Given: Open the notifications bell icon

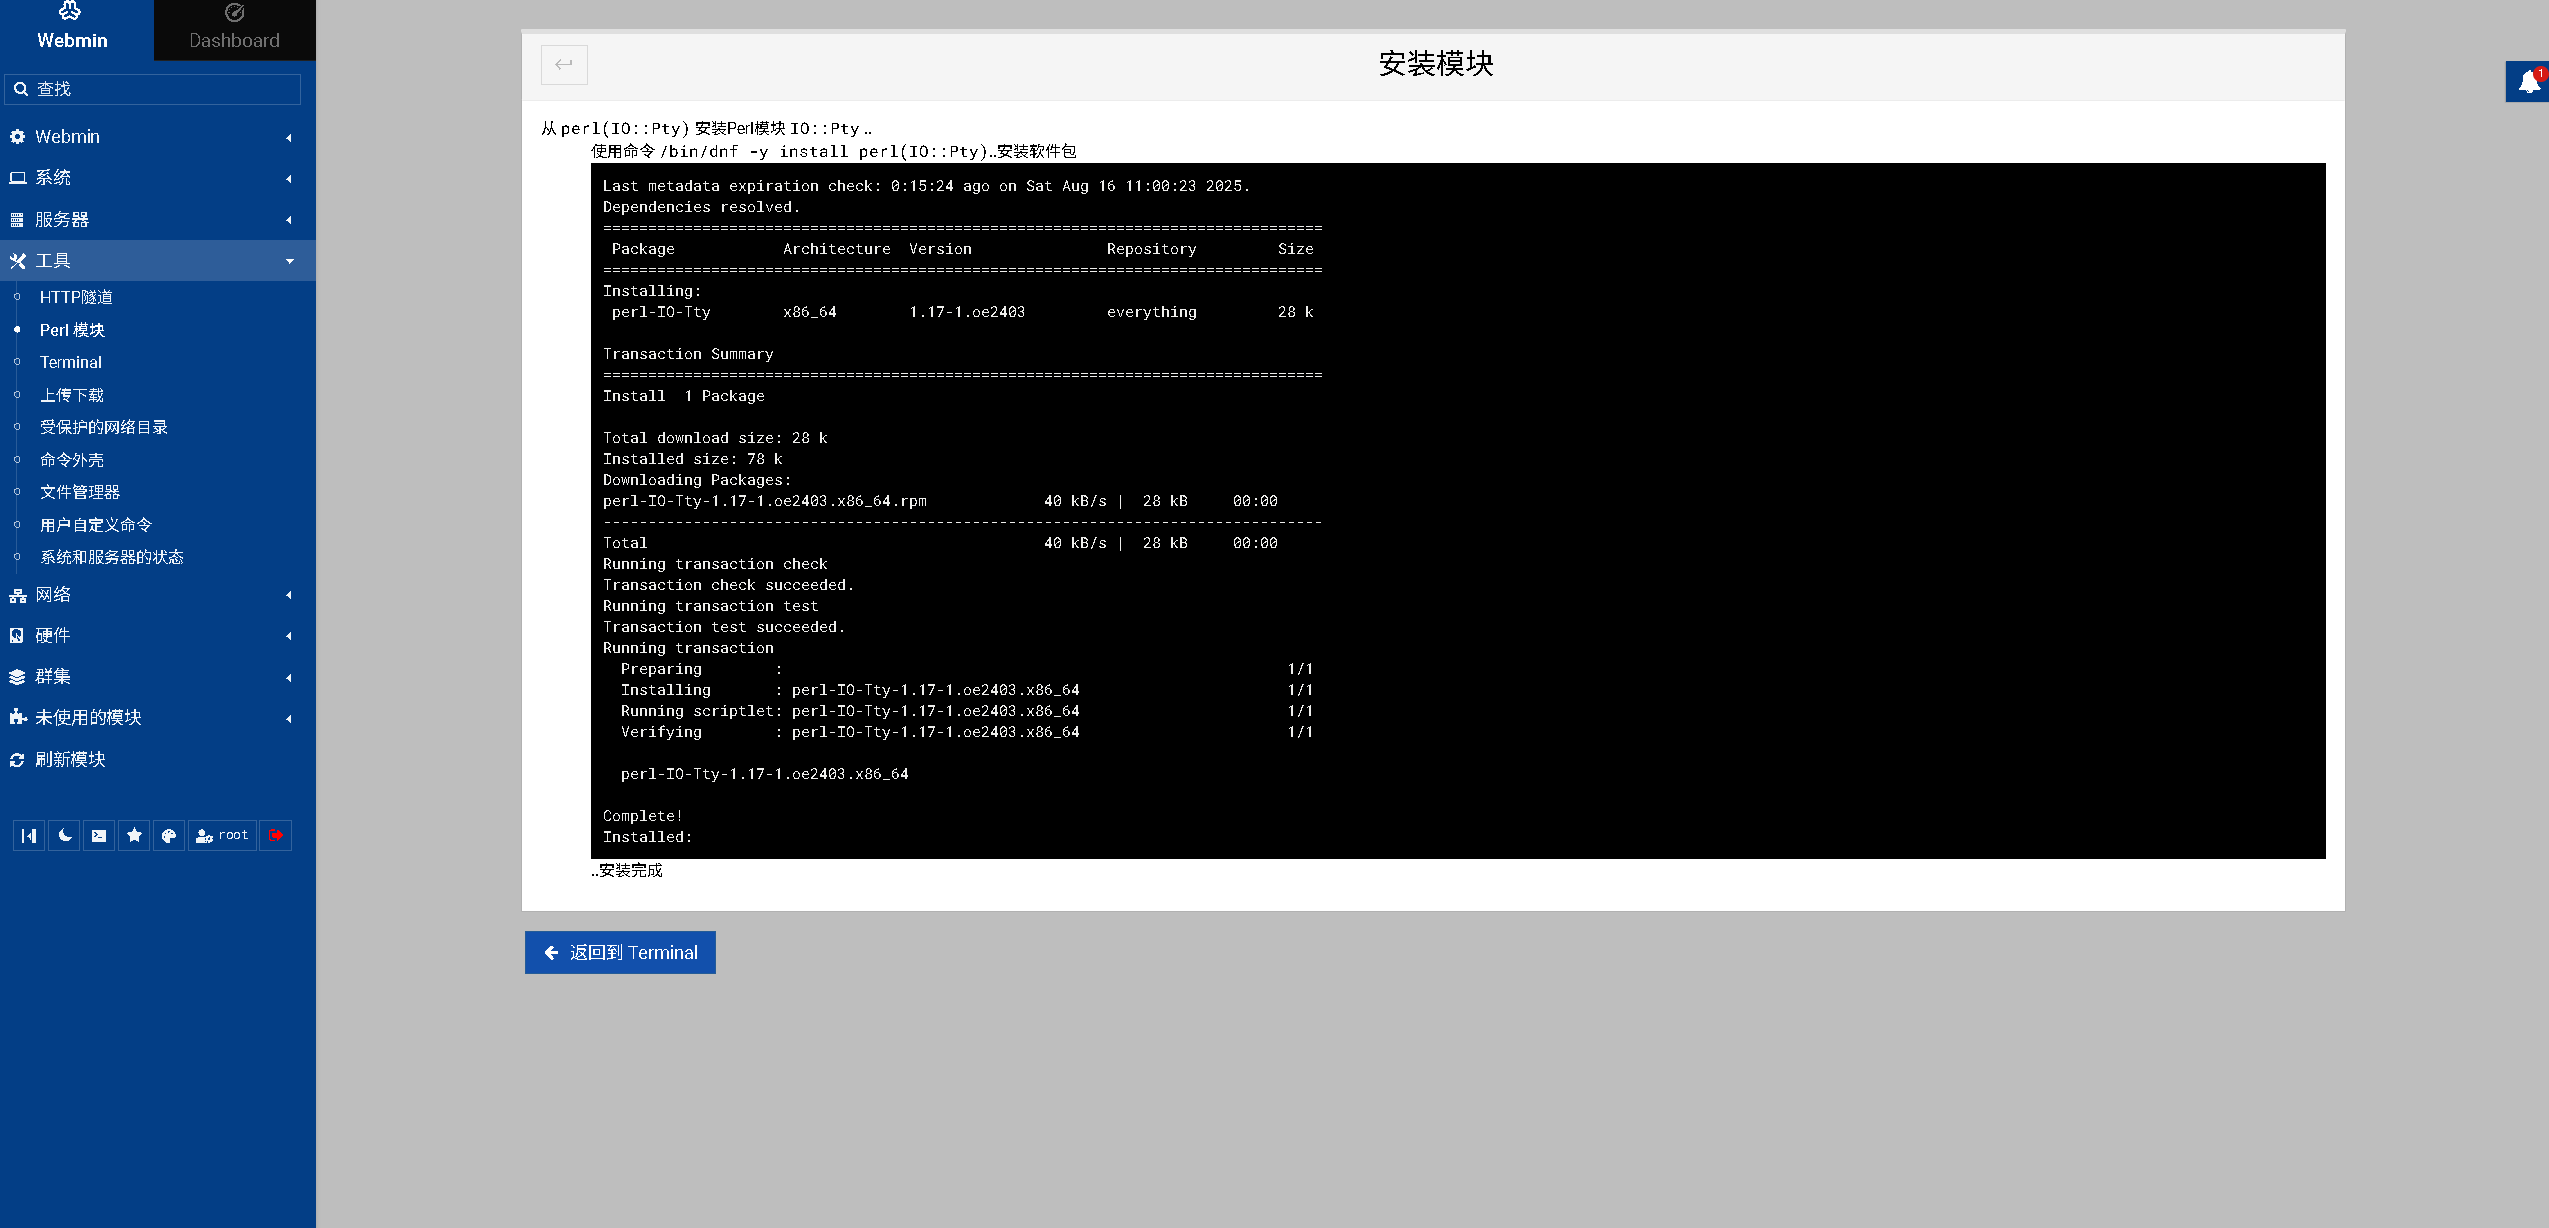Looking at the screenshot, I should [2530, 82].
